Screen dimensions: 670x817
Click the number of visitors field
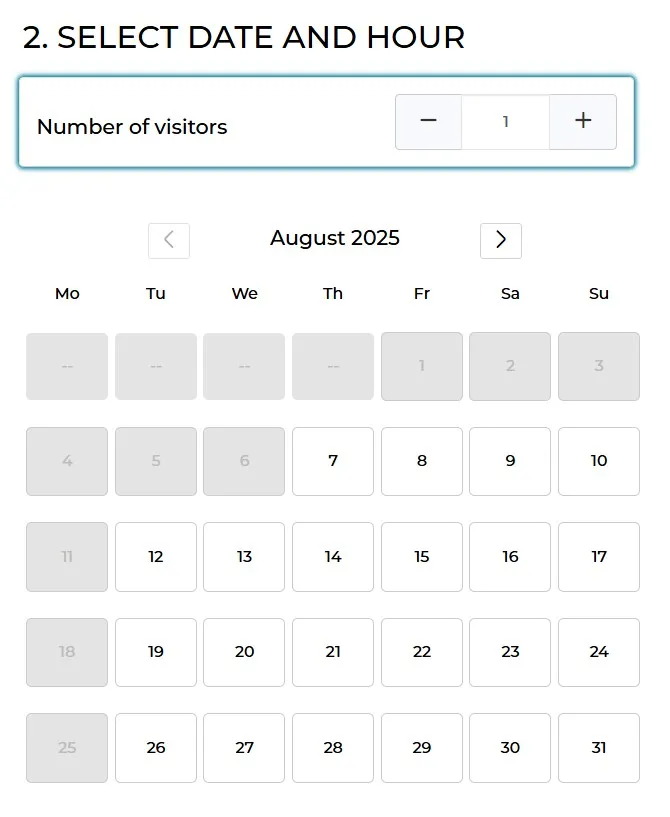tap(505, 122)
